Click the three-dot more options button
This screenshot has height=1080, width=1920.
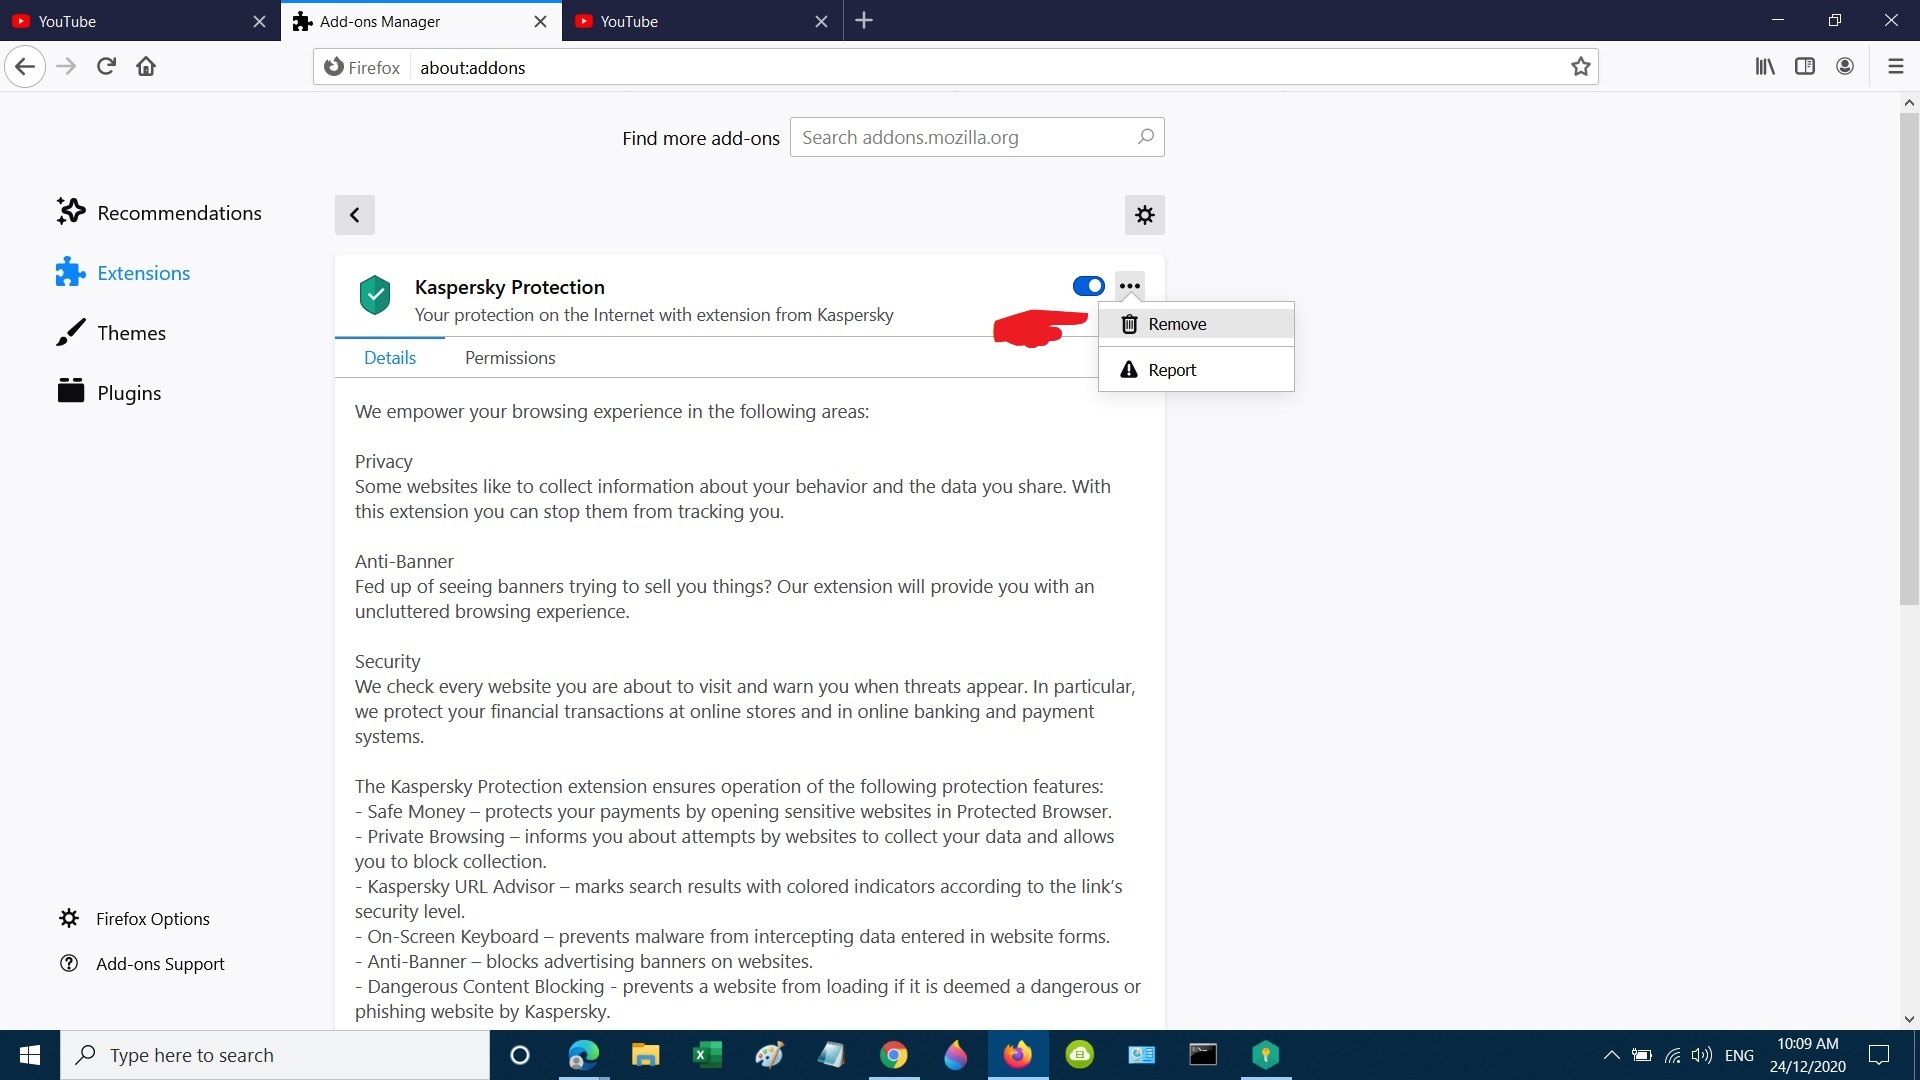(1130, 286)
